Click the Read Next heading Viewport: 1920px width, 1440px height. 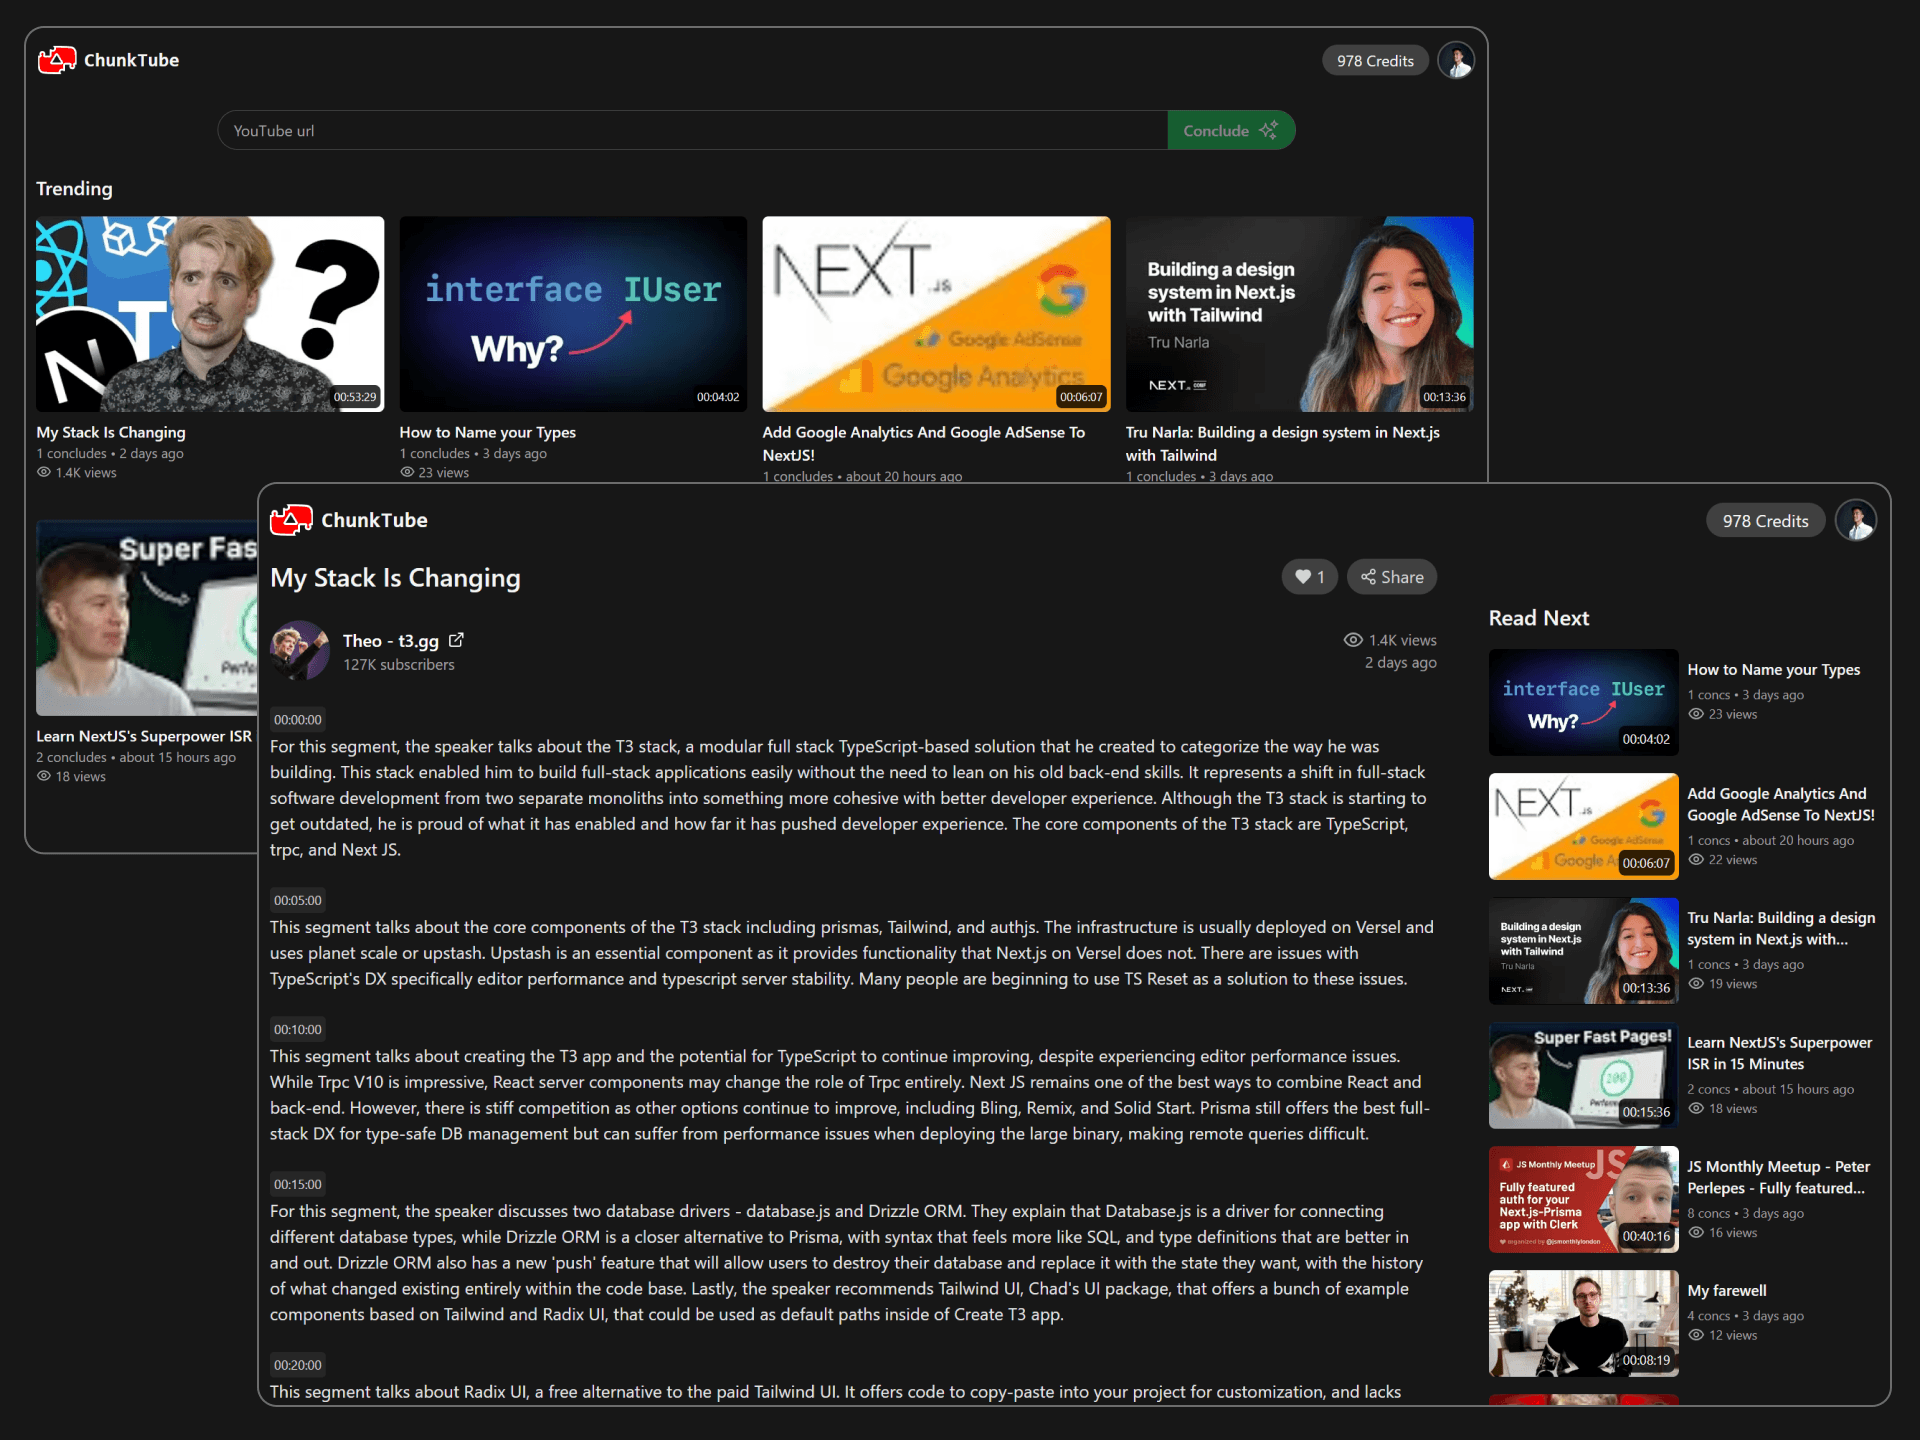(1539, 619)
